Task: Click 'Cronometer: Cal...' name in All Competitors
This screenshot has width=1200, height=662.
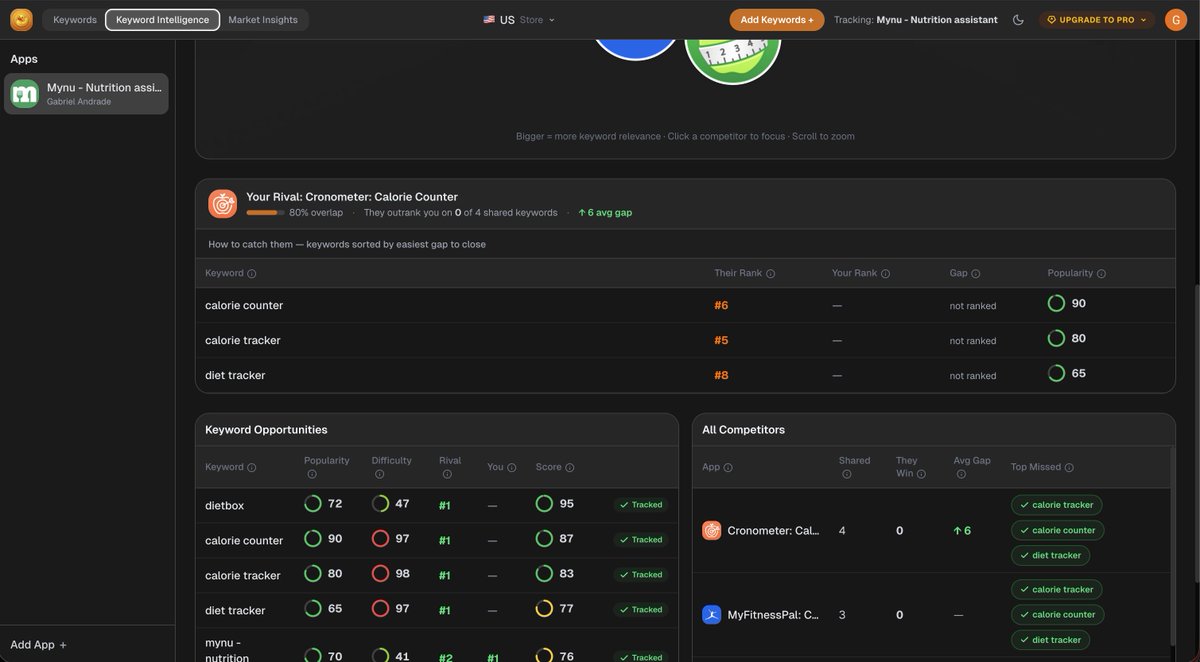Action: (773, 531)
